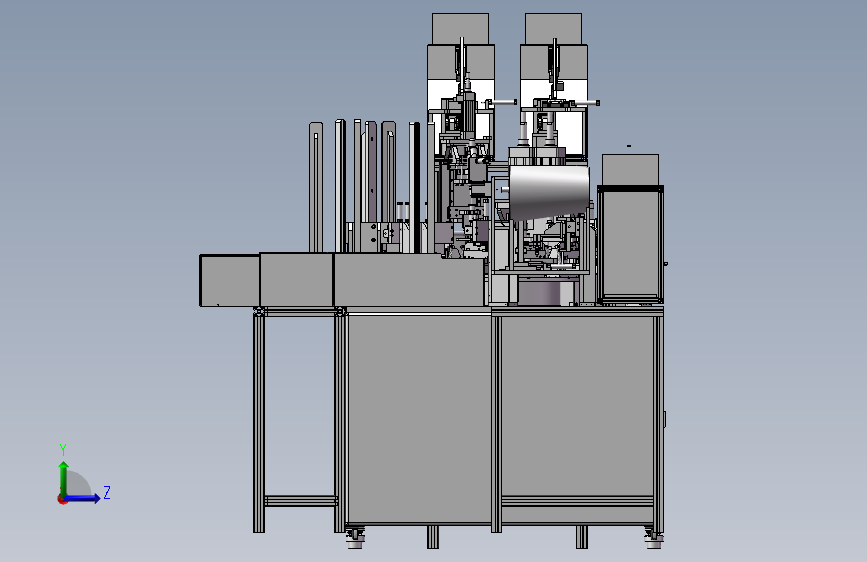The image size is (867, 562).
Task: Select the bottom-left leveling caster foot
Action: coord(354,538)
